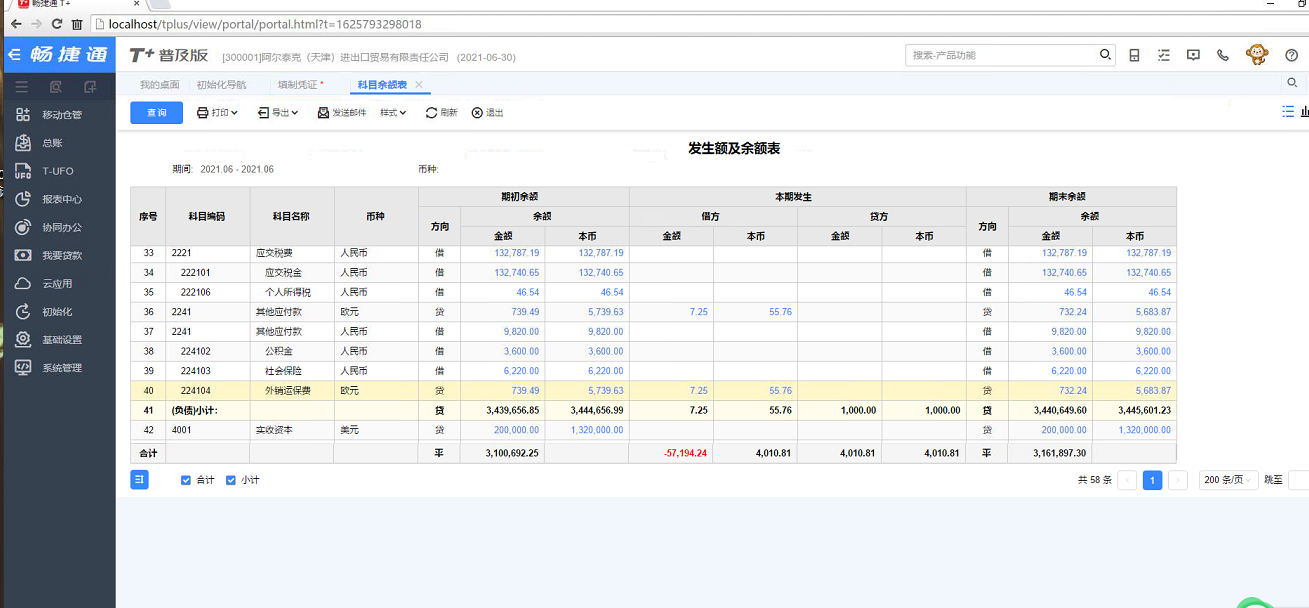Collapse sidebar via 畅捷通 arrow icon

click(15, 55)
